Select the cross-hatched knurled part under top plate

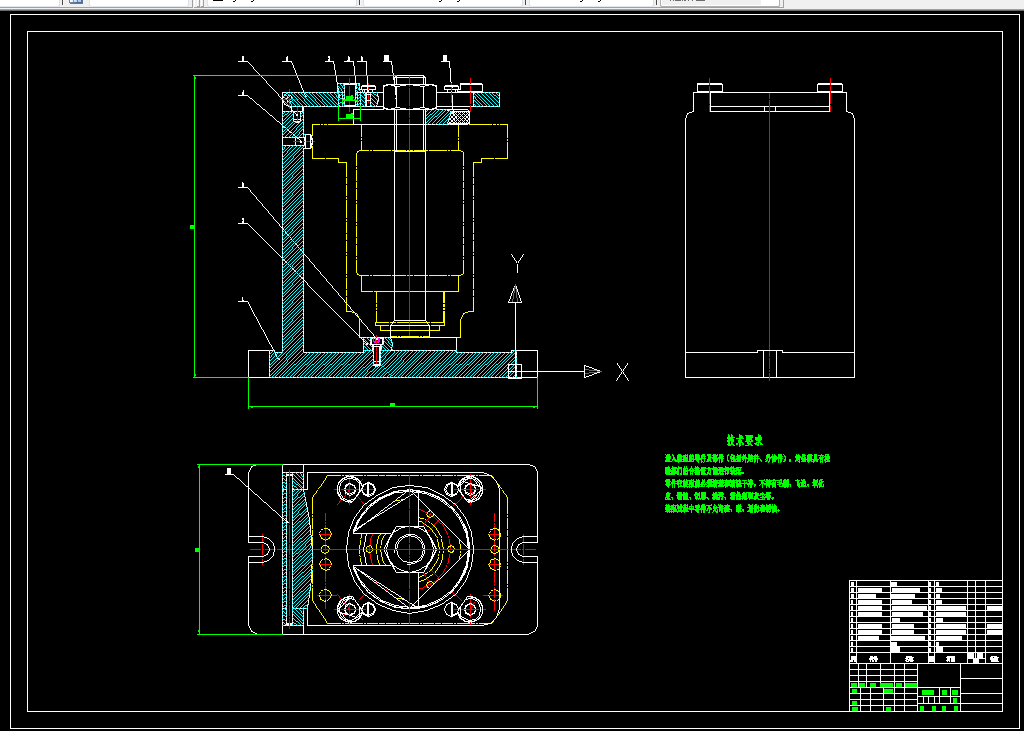pos(460,117)
